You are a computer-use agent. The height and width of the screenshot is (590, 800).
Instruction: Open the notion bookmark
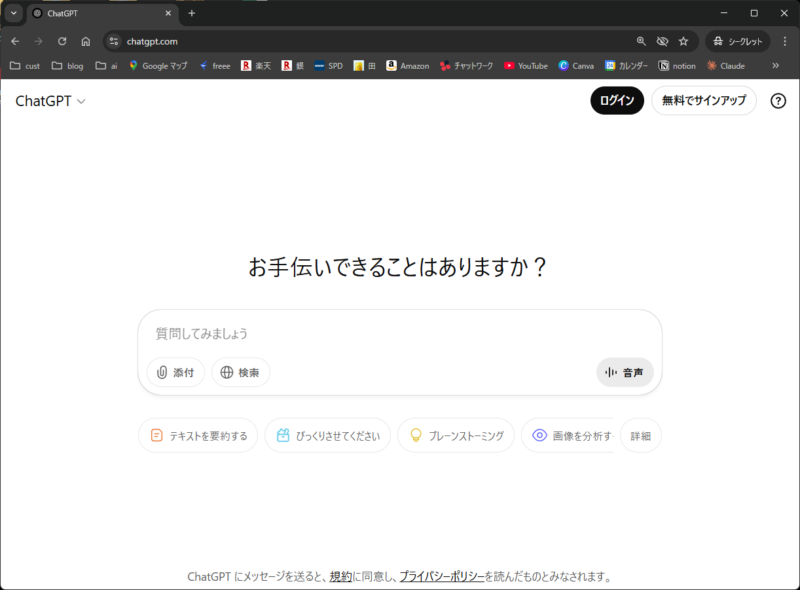click(677, 66)
